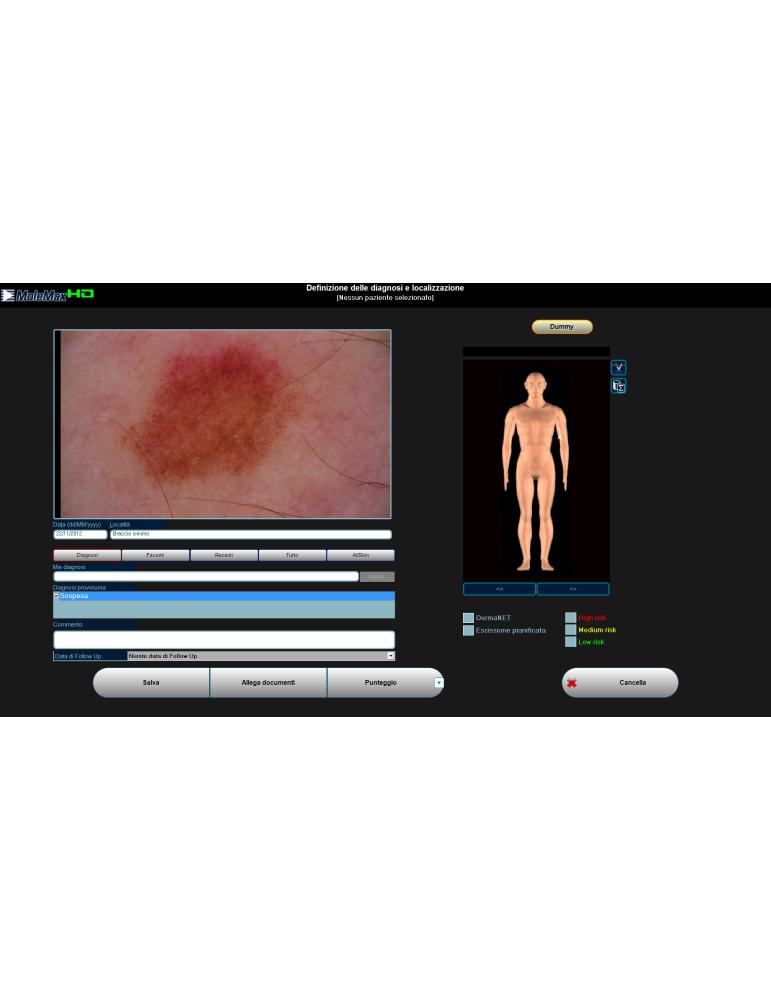Expand the Punteggio dropdown arrow
This screenshot has height=1000, width=771.
(x=438, y=683)
